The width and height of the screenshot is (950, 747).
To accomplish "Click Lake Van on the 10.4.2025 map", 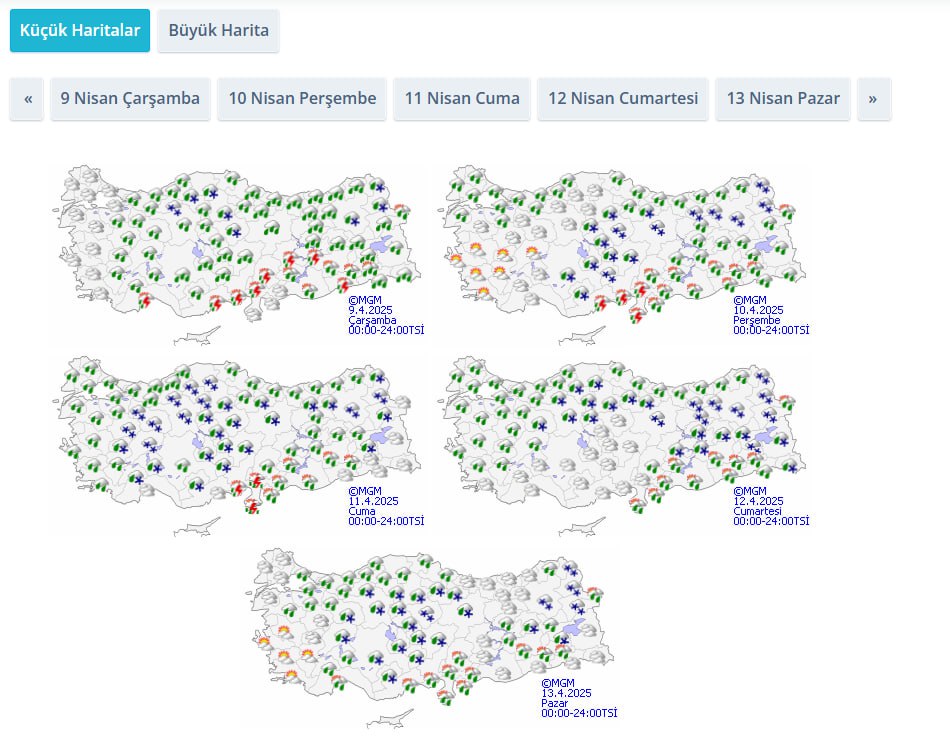I will coord(767,246).
